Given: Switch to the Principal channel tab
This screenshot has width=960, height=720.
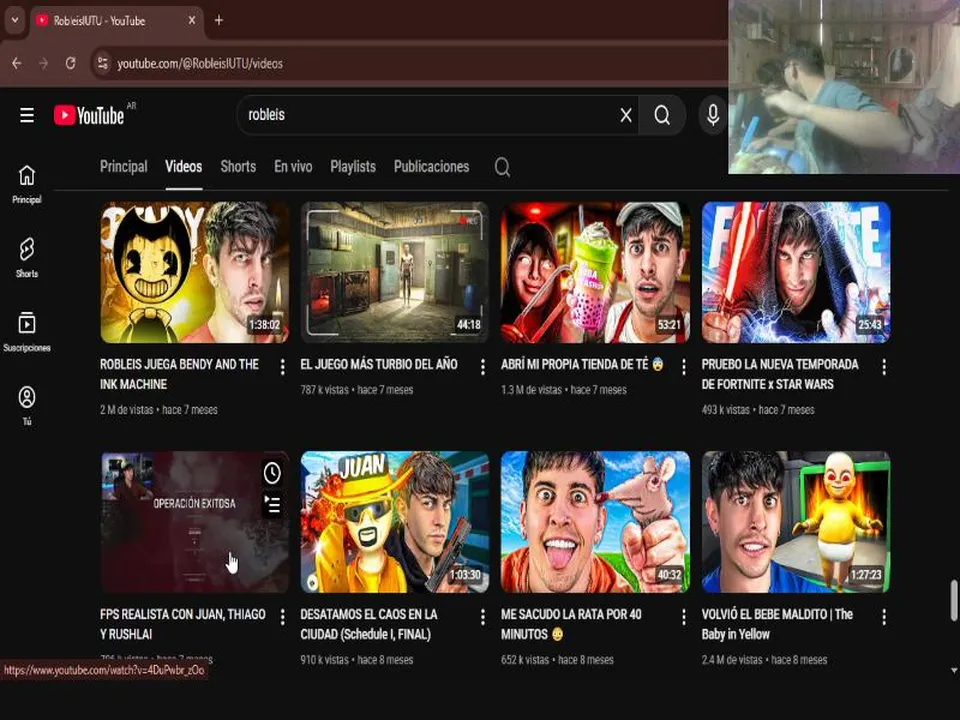Looking at the screenshot, I should coord(124,167).
